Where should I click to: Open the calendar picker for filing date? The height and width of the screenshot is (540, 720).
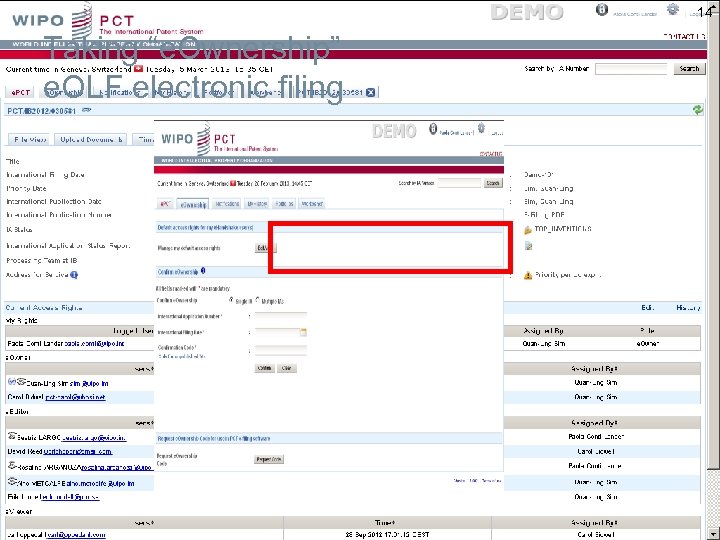pyautogui.click(x=303, y=332)
